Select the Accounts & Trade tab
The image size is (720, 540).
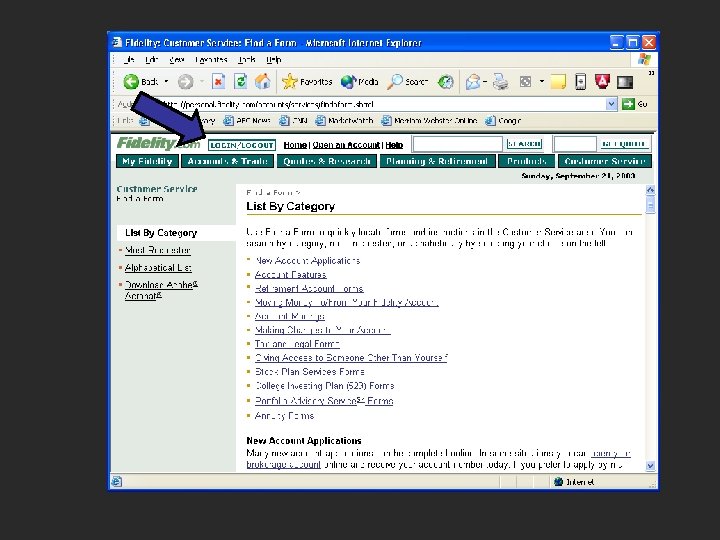(x=227, y=161)
